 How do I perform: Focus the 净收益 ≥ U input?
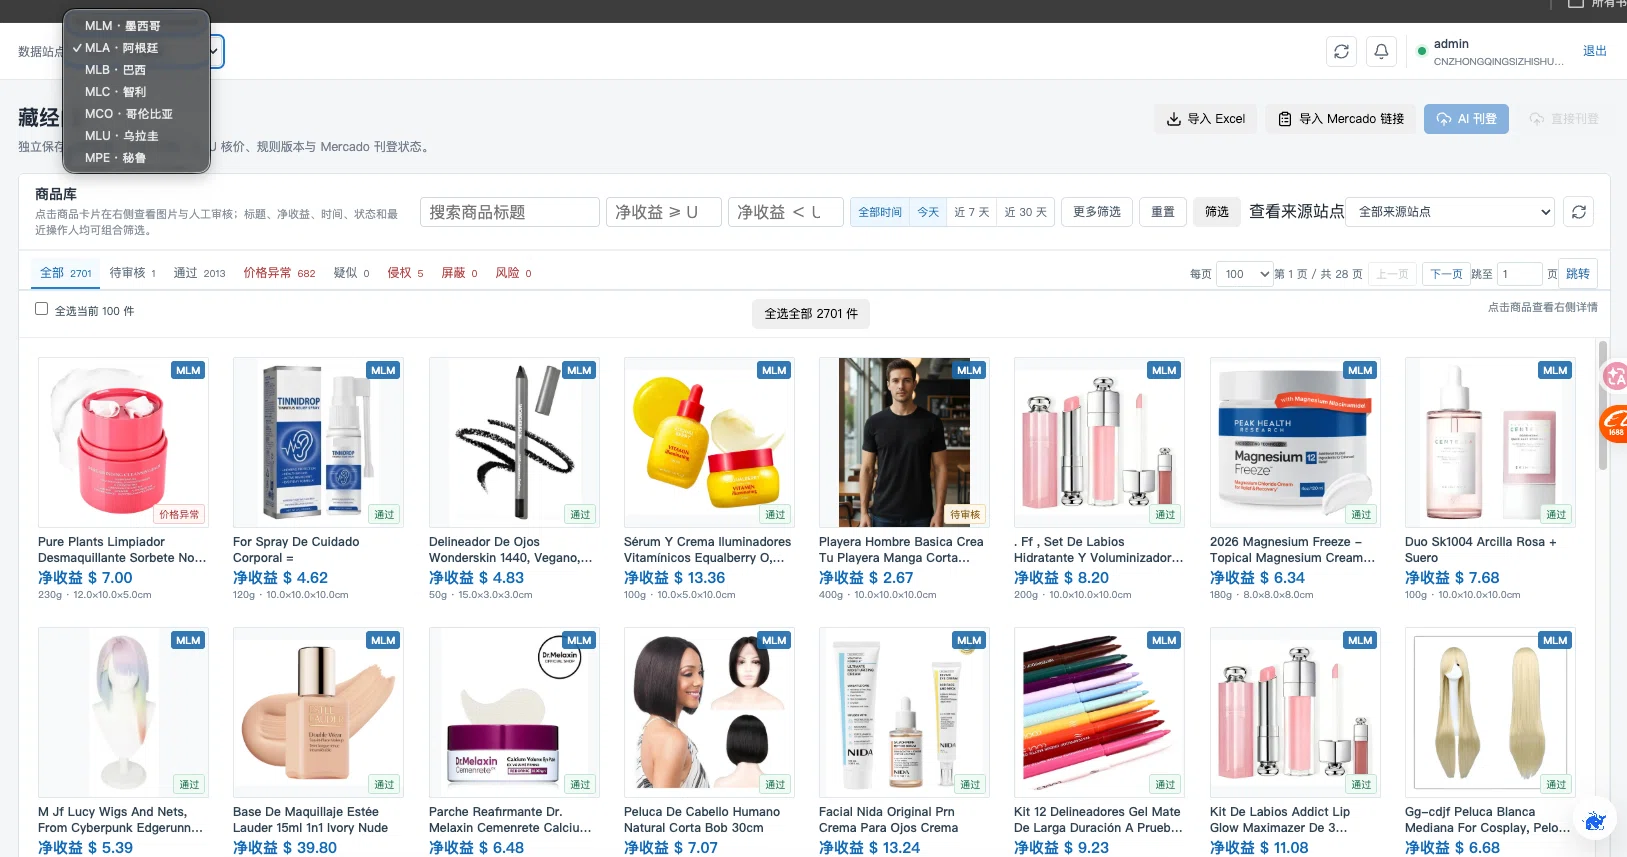tap(664, 212)
